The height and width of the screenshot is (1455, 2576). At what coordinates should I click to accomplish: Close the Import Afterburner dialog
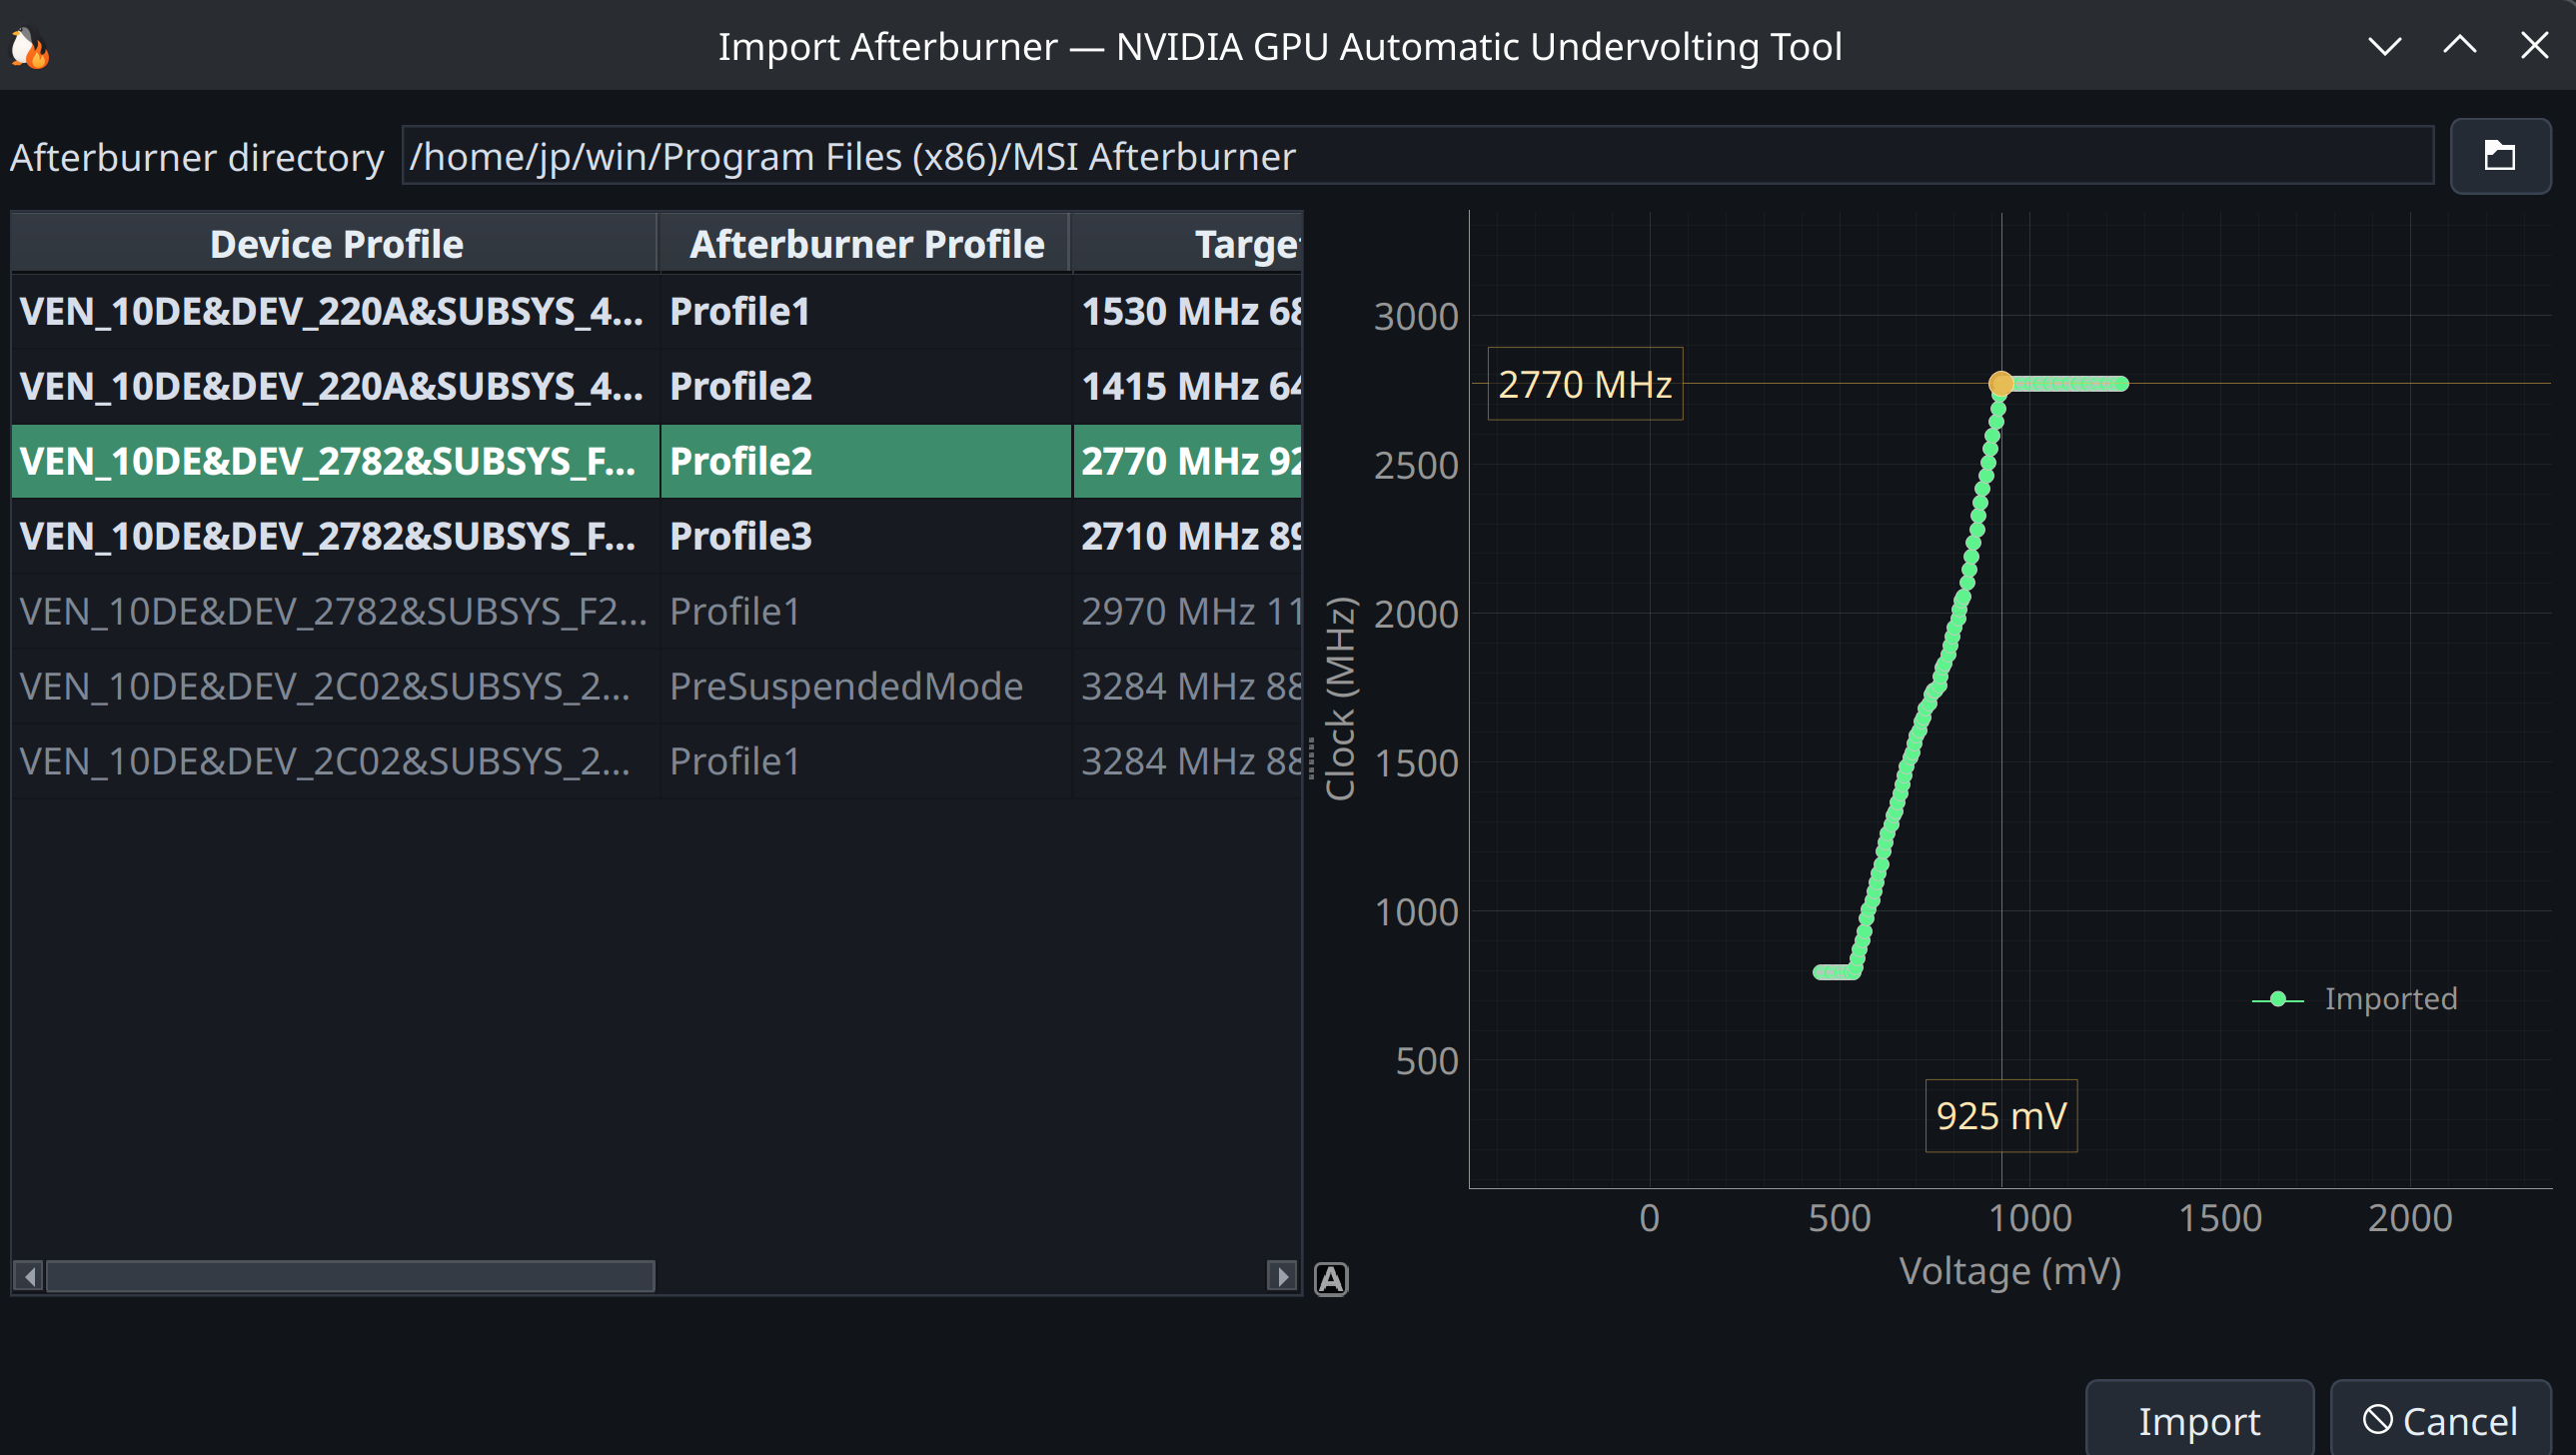(2535, 46)
